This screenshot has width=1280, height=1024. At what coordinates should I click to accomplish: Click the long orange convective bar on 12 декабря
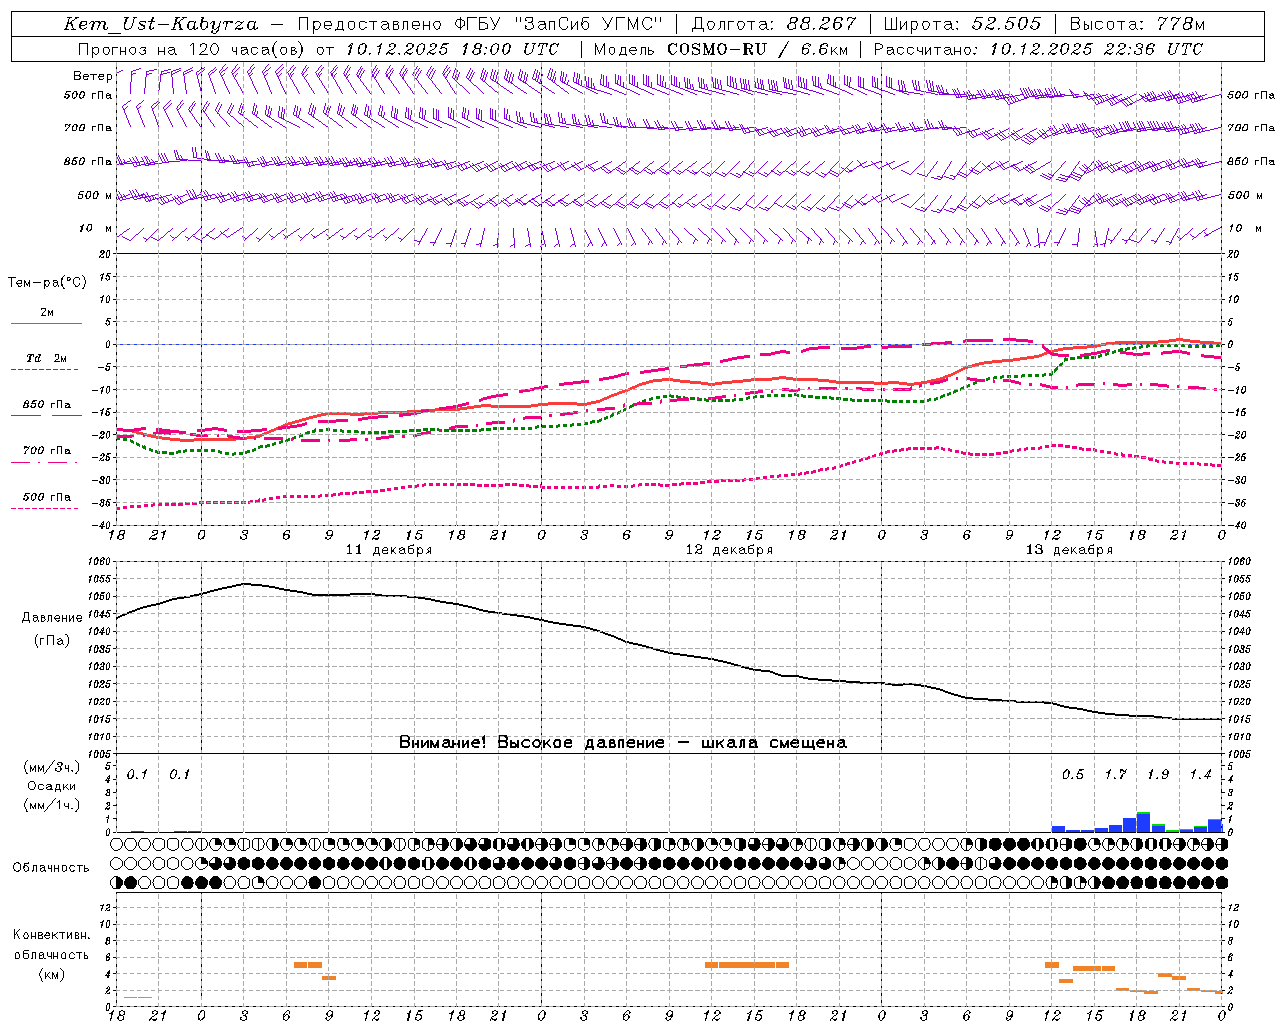pos(747,965)
